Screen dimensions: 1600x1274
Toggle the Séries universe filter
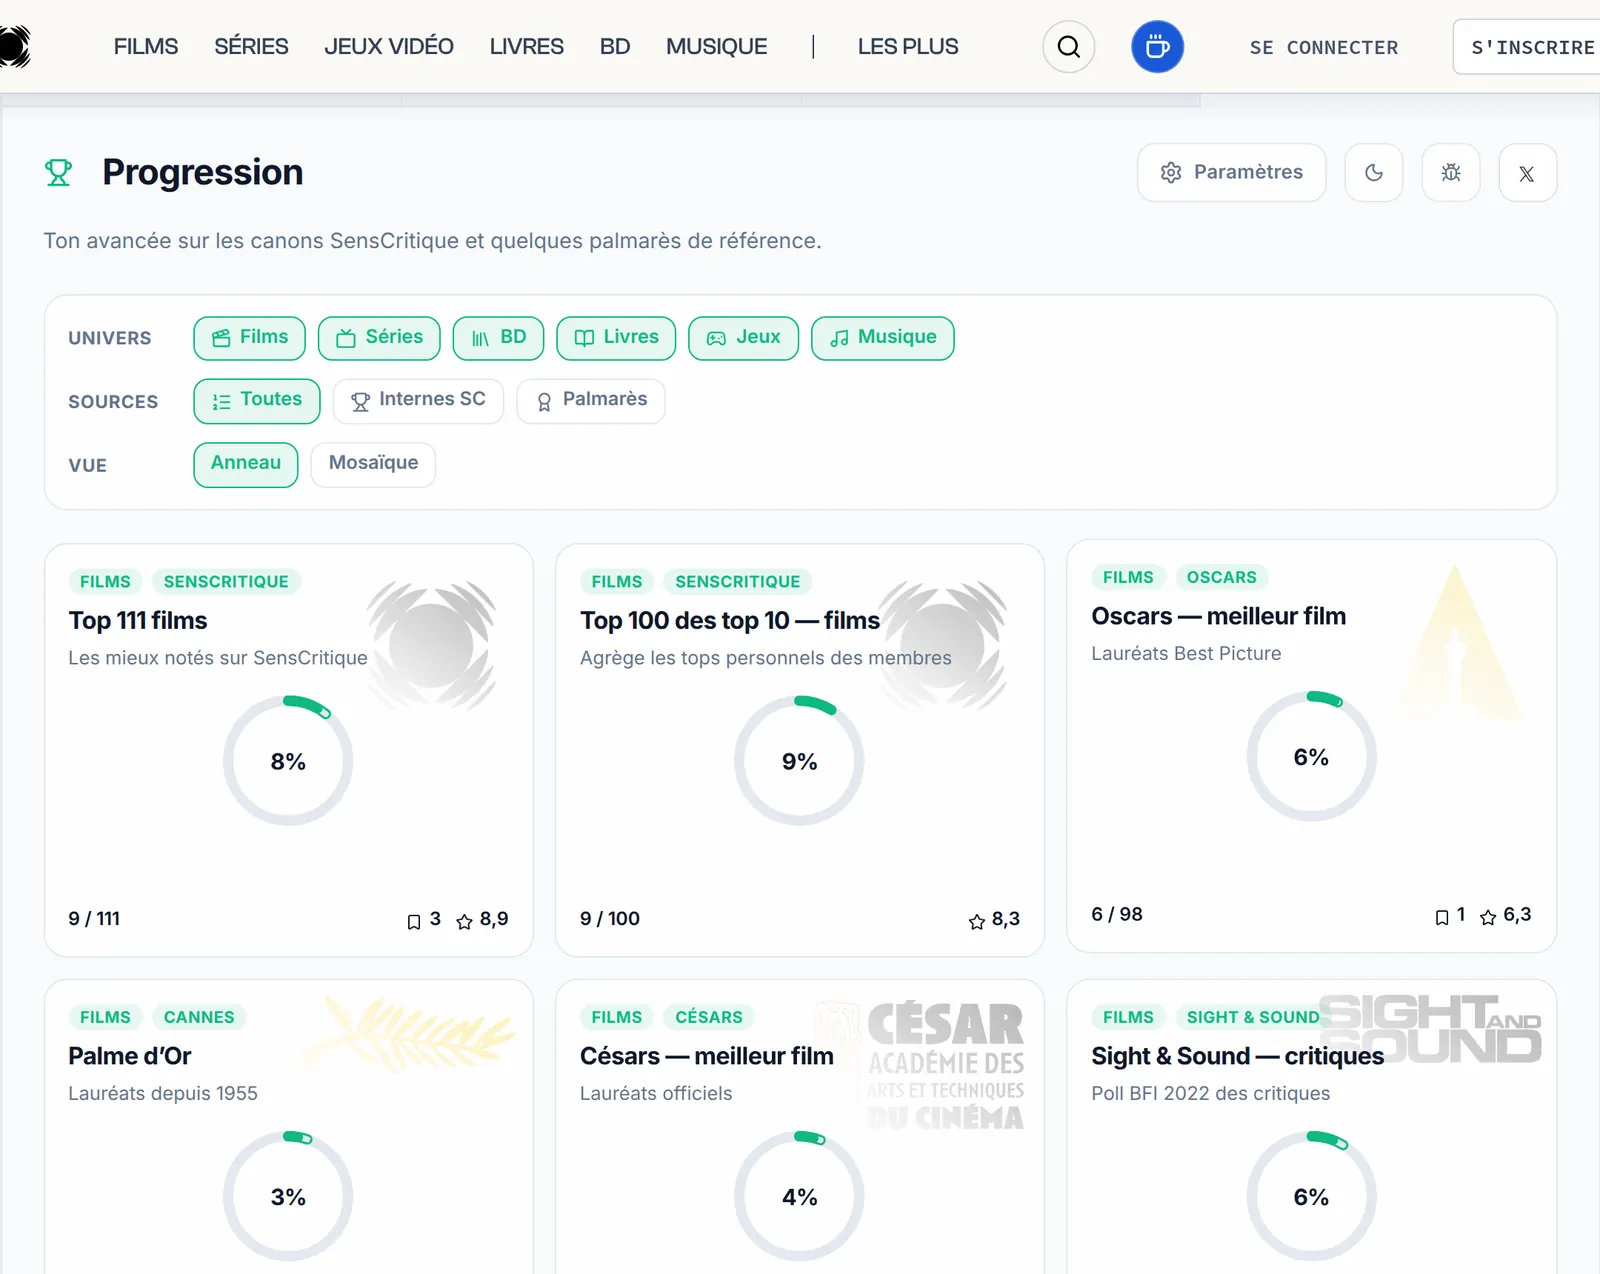[379, 338]
